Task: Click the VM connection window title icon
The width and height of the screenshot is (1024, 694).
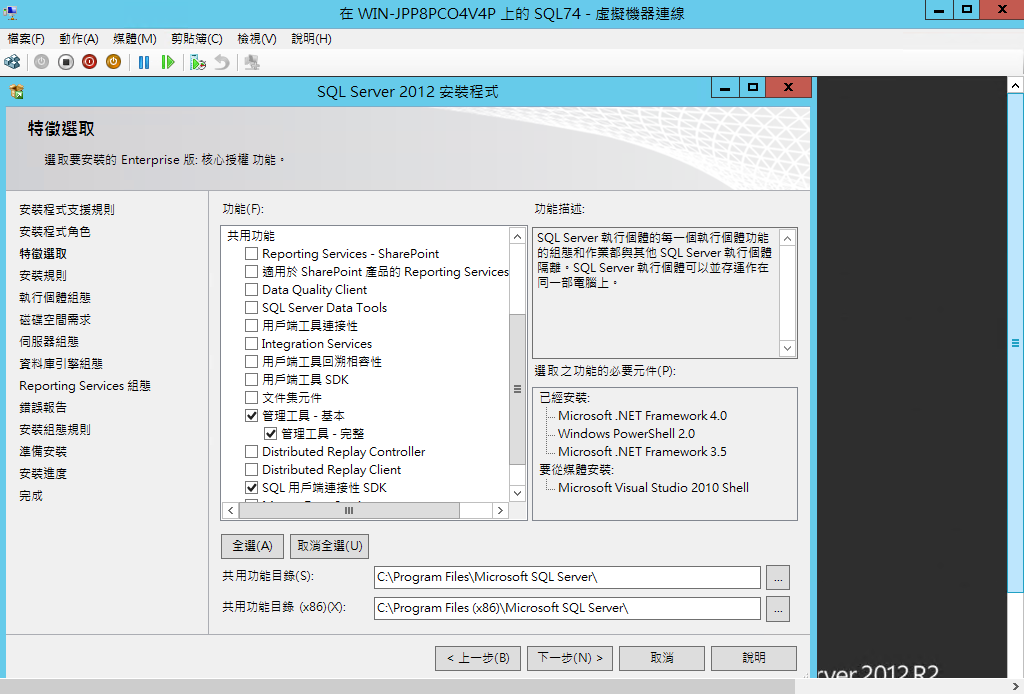Action: [x=10, y=13]
